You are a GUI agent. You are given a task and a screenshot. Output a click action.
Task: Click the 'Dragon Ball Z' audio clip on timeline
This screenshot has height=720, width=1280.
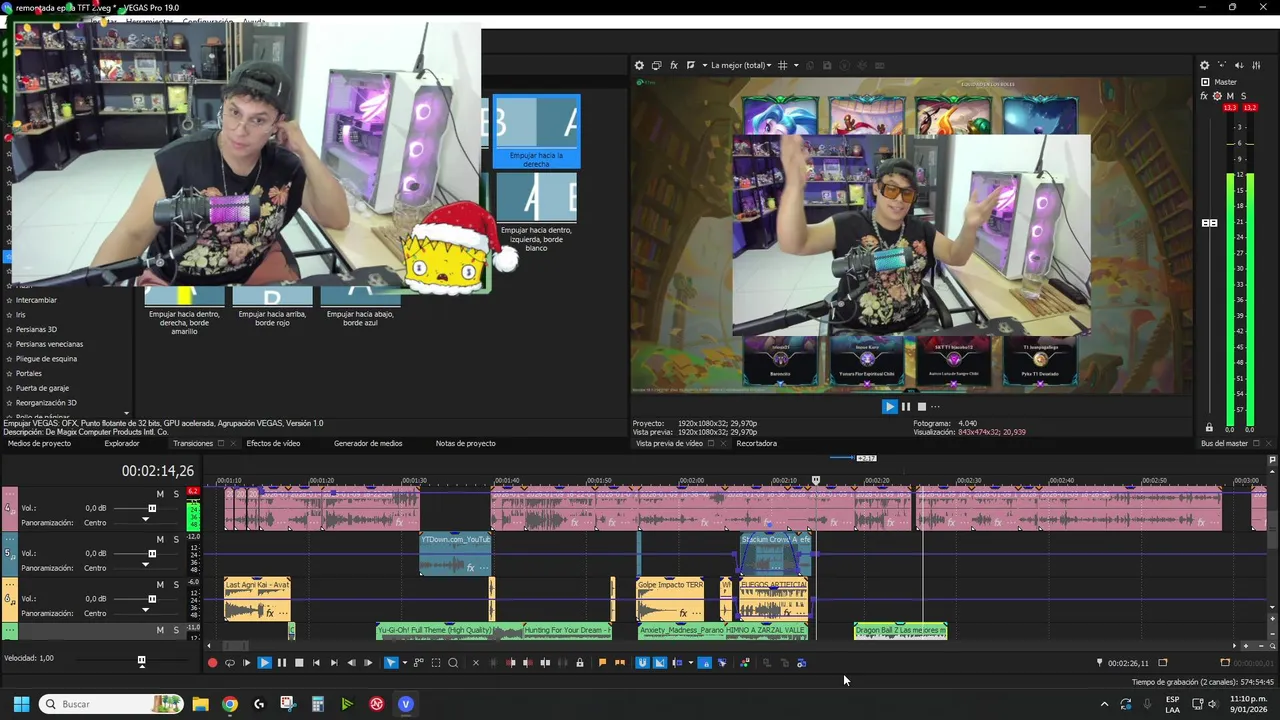[900, 631]
